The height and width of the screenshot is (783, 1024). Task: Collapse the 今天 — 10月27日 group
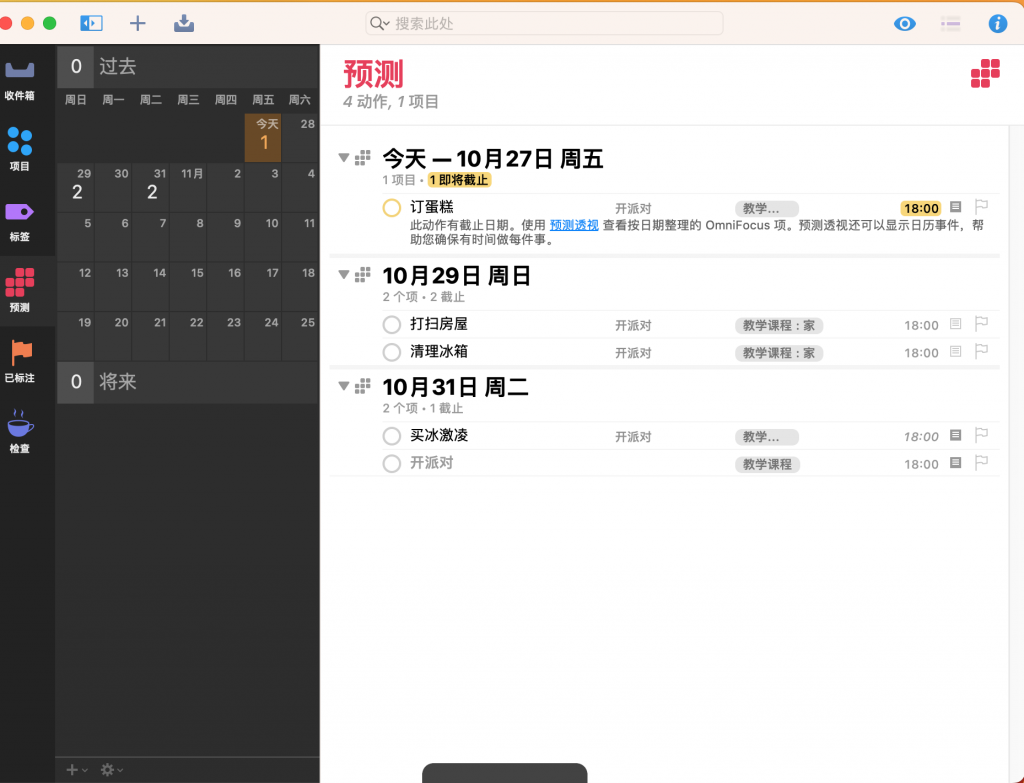click(x=344, y=157)
